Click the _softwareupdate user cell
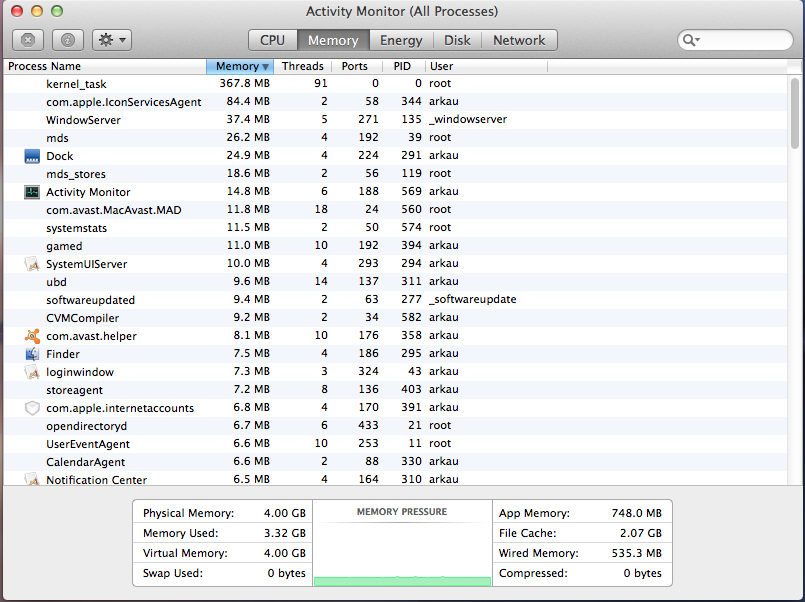The image size is (805, 602). pyautogui.click(x=473, y=299)
